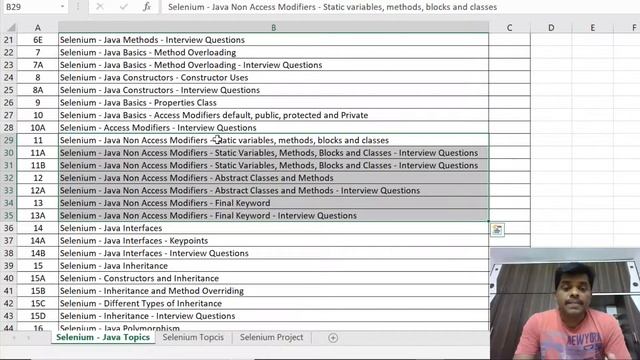Screen dimensions: 640x360
Task: Click cell 'Selenium - Java Basics - Method Overloading'
Action: [273, 53]
